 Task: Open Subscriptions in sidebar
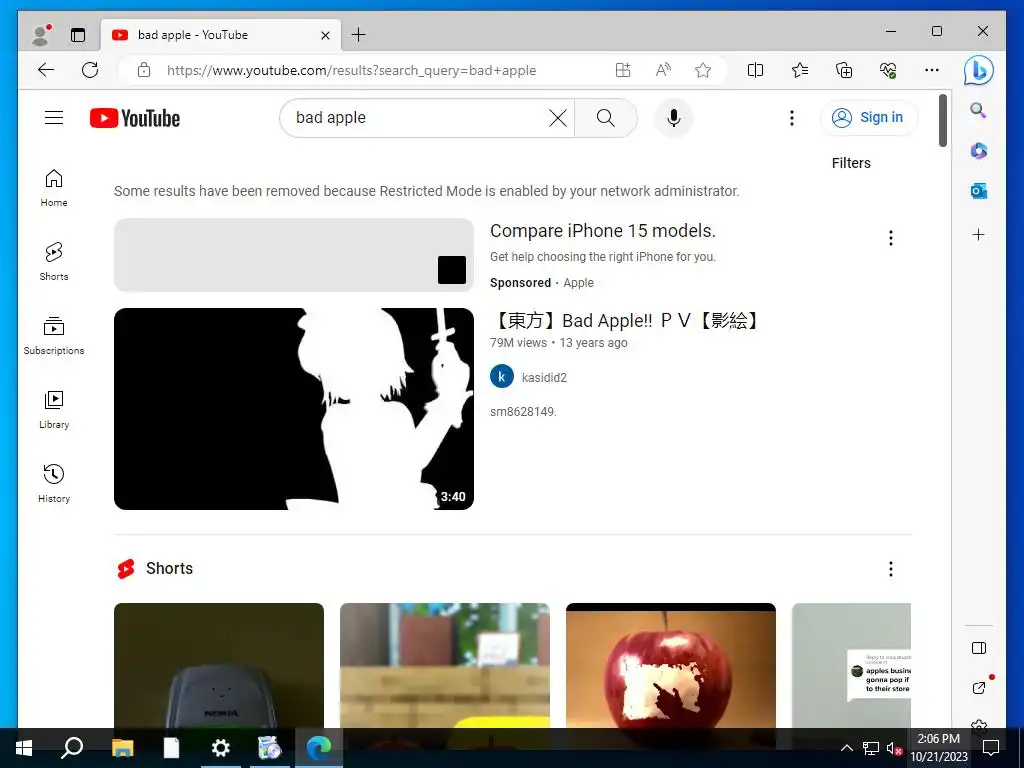click(x=54, y=336)
